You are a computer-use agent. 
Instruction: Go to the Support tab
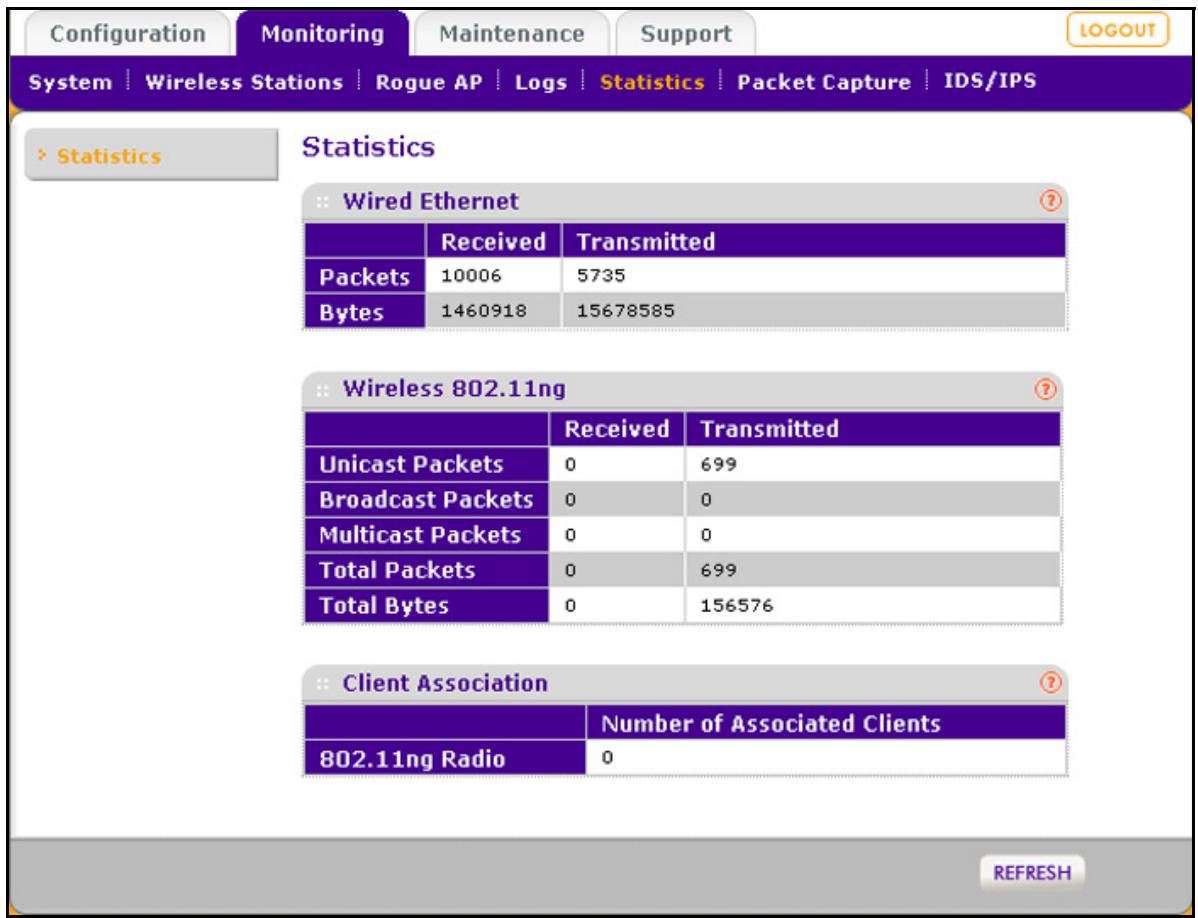coord(685,34)
